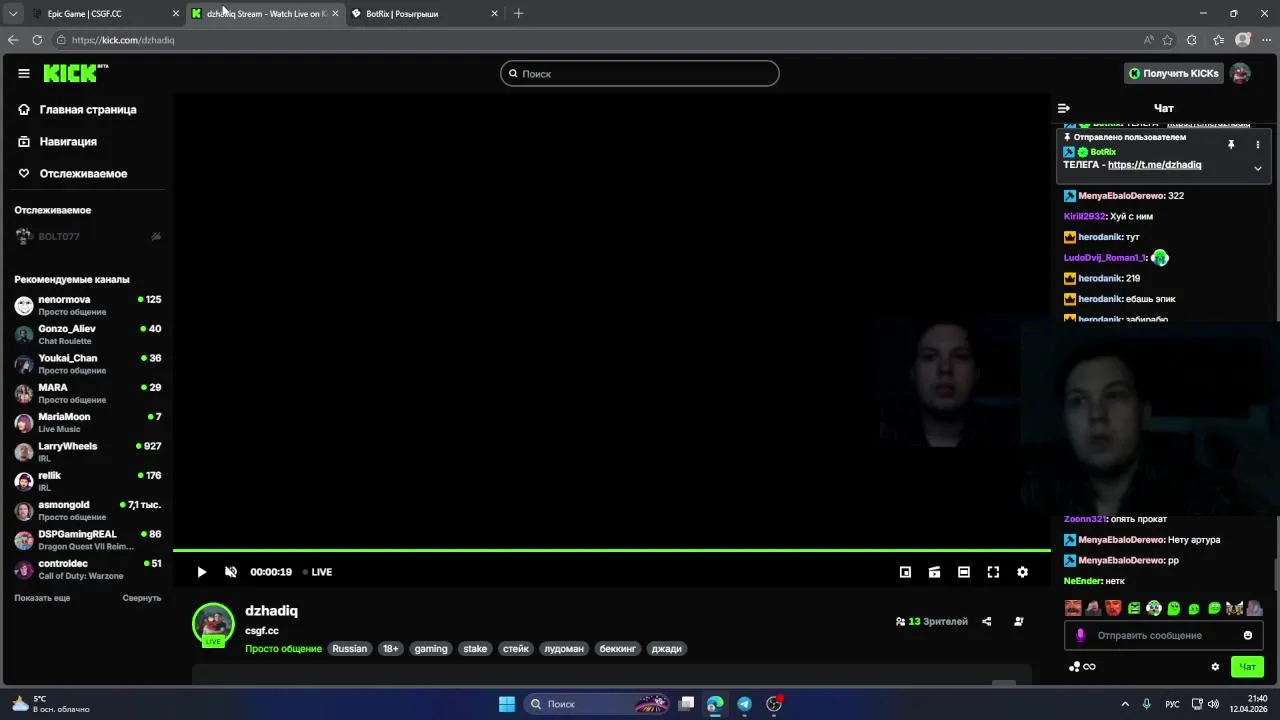Toggle theater mode in the player
This screenshot has width=1280, height=720.
click(x=963, y=572)
